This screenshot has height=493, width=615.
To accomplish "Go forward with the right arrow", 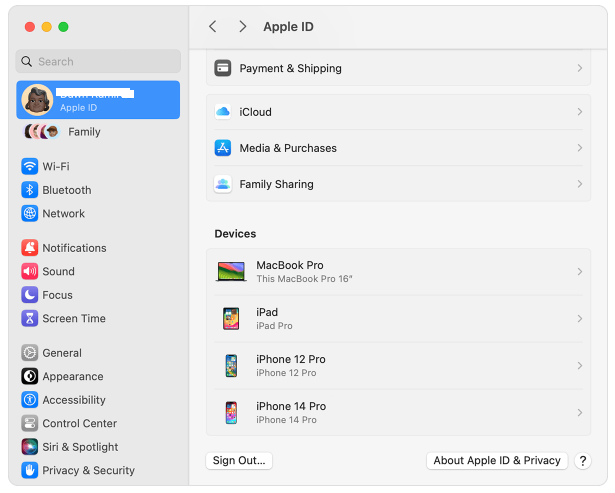I will tap(243, 27).
